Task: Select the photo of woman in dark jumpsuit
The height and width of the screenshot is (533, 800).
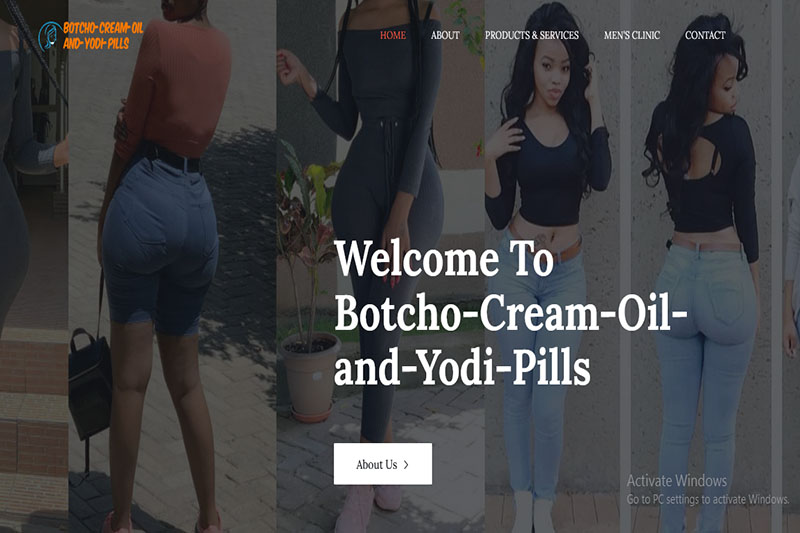Action: pos(381,266)
